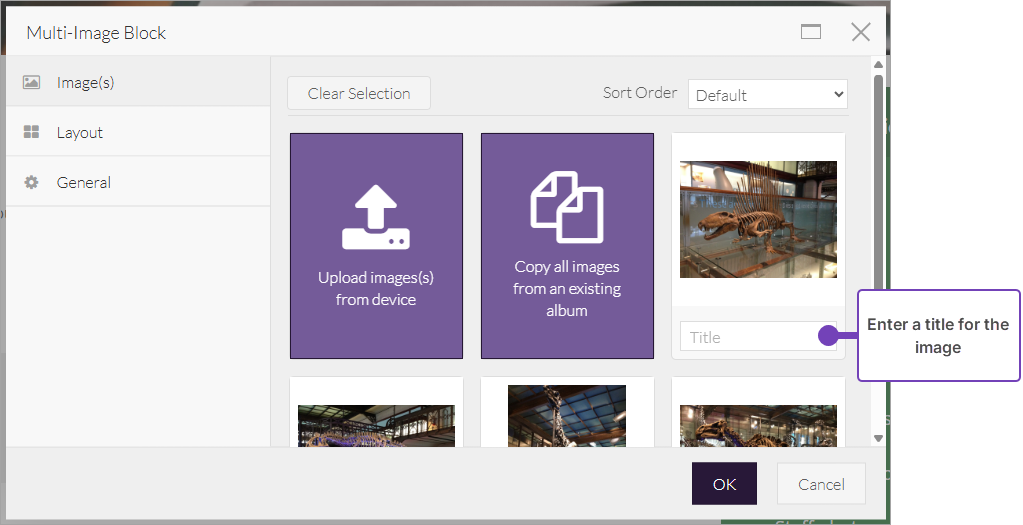The image size is (1023, 525).
Task: Open the General tab
Action: tap(84, 182)
